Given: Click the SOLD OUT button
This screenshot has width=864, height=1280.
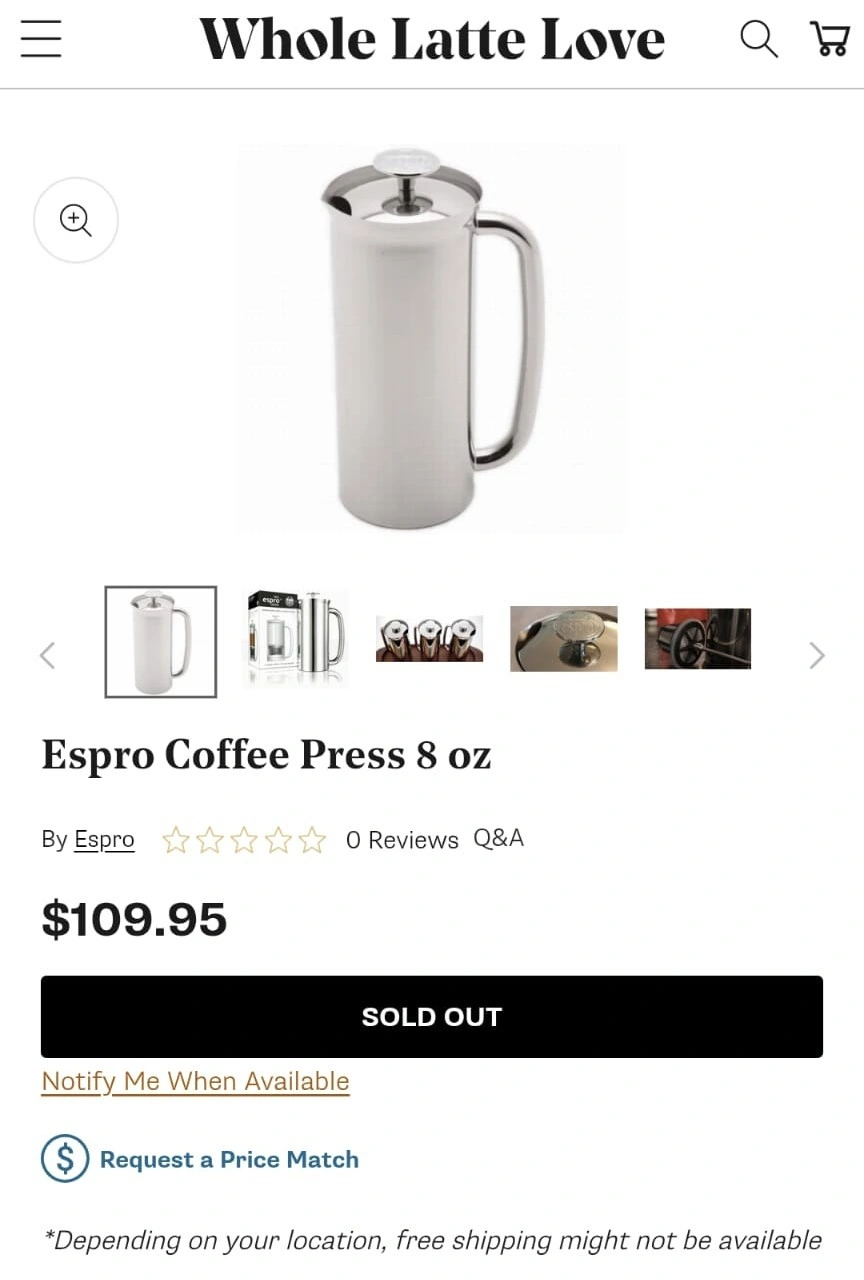Looking at the screenshot, I should 432,1017.
